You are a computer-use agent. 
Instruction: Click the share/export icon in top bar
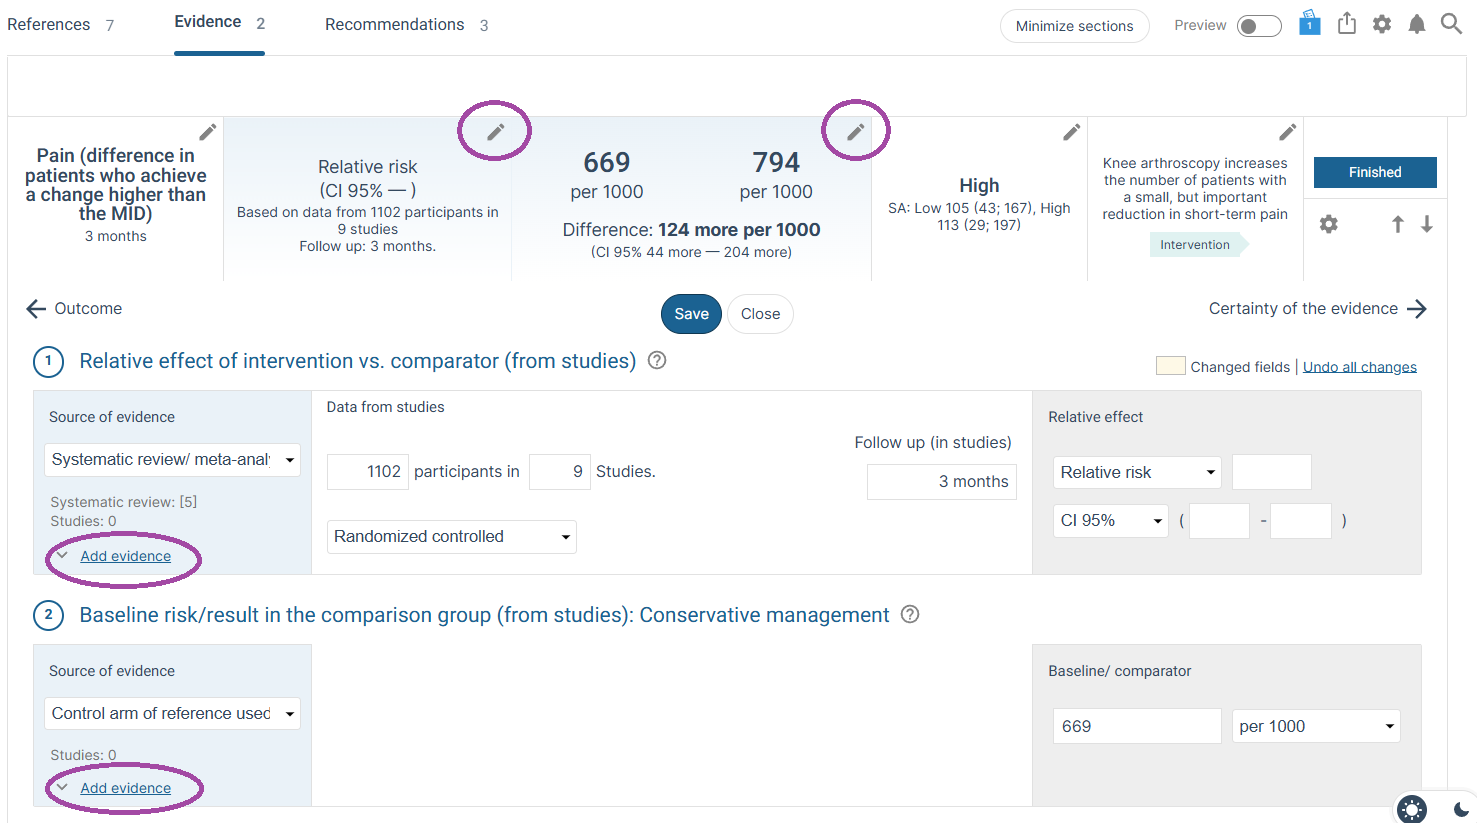[x=1347, y=23]
